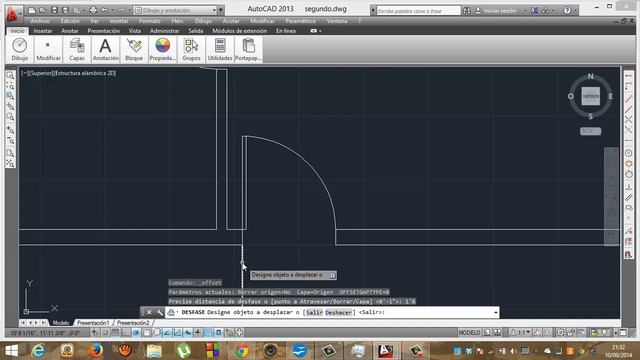Click the Plot printer icon in quick access toolbar
Viewport: 640px width, 360px height.
click(93, 10)
